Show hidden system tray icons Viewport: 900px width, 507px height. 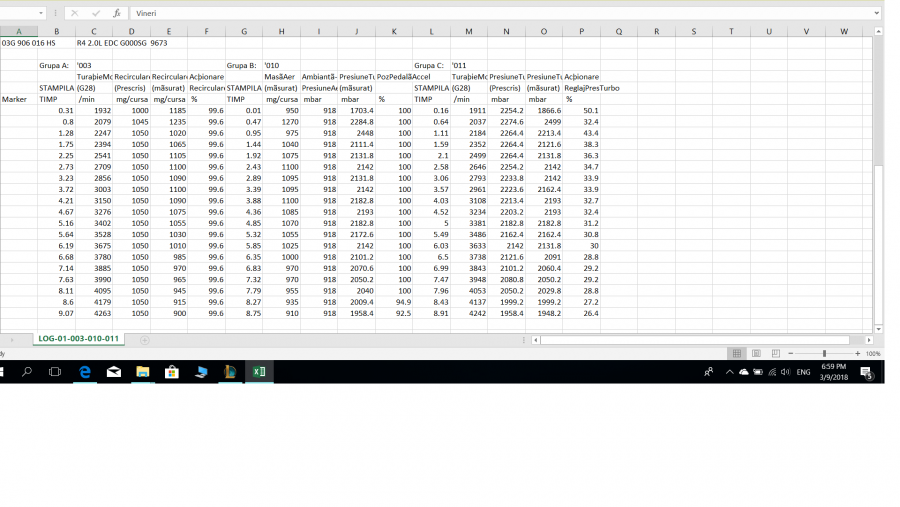tap(729, 372)
